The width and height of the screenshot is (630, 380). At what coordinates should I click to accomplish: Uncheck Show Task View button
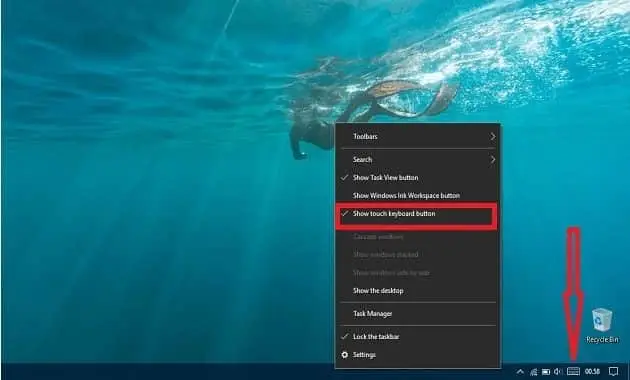(x=418, y=178)
